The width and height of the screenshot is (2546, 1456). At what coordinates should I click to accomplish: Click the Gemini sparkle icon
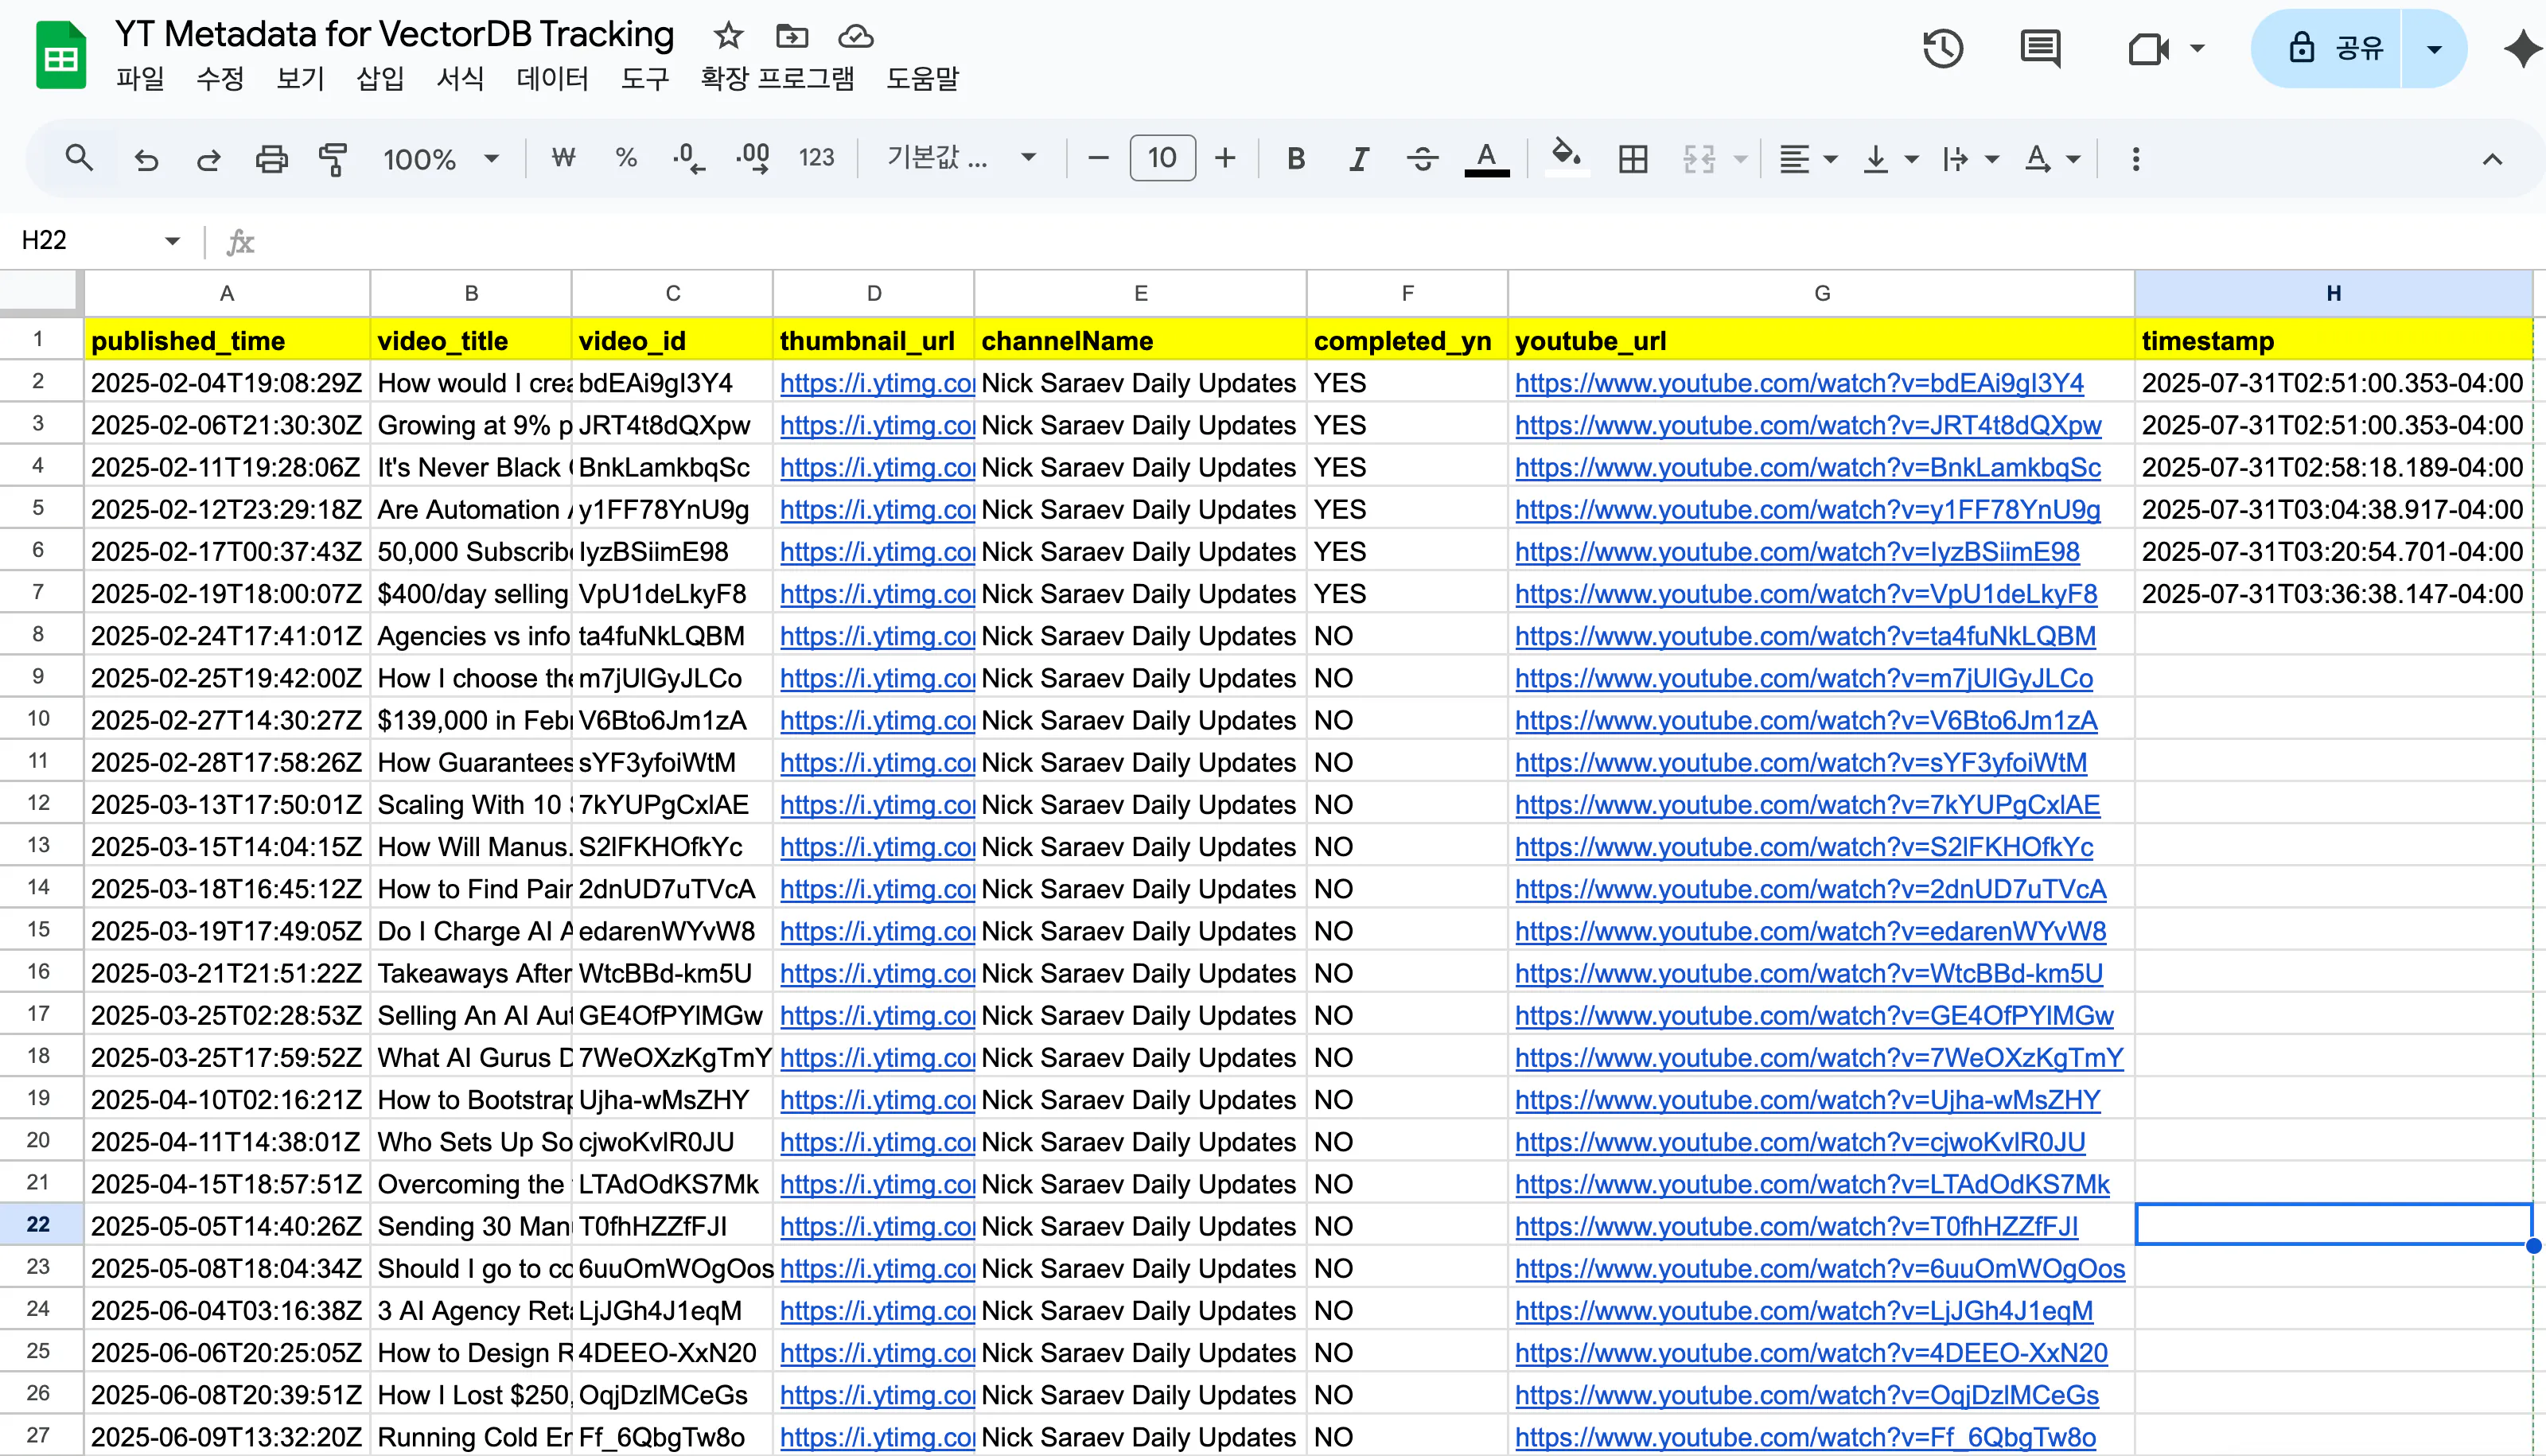2522,48
